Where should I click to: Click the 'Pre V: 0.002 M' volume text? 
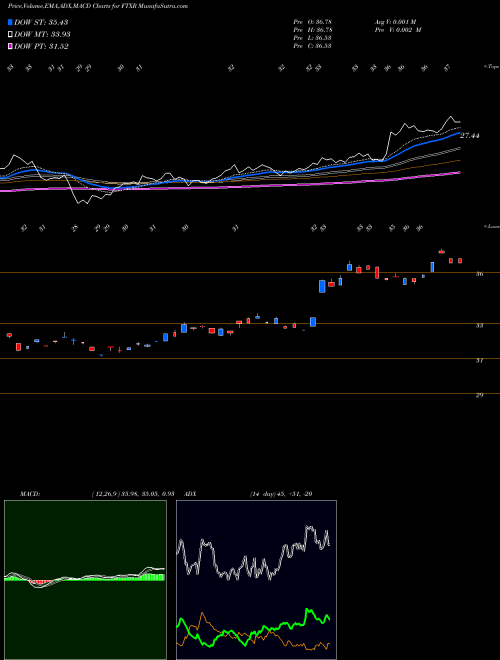(398, 30)
